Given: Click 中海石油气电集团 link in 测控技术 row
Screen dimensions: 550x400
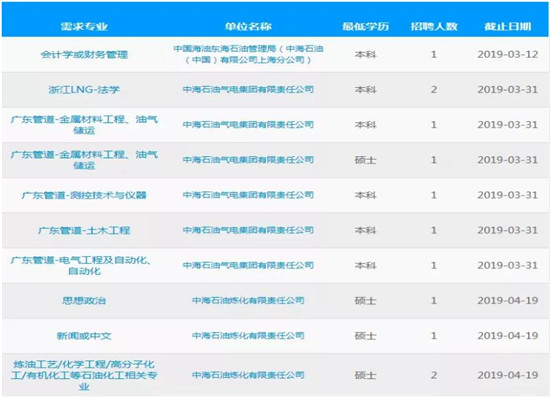Looking at the screenshot, I should coord(248,195).
